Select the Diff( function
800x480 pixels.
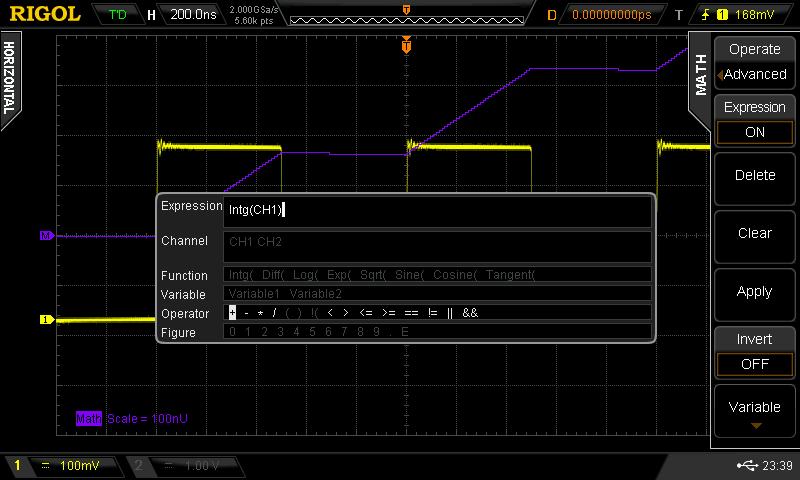[x=273, y=275]
